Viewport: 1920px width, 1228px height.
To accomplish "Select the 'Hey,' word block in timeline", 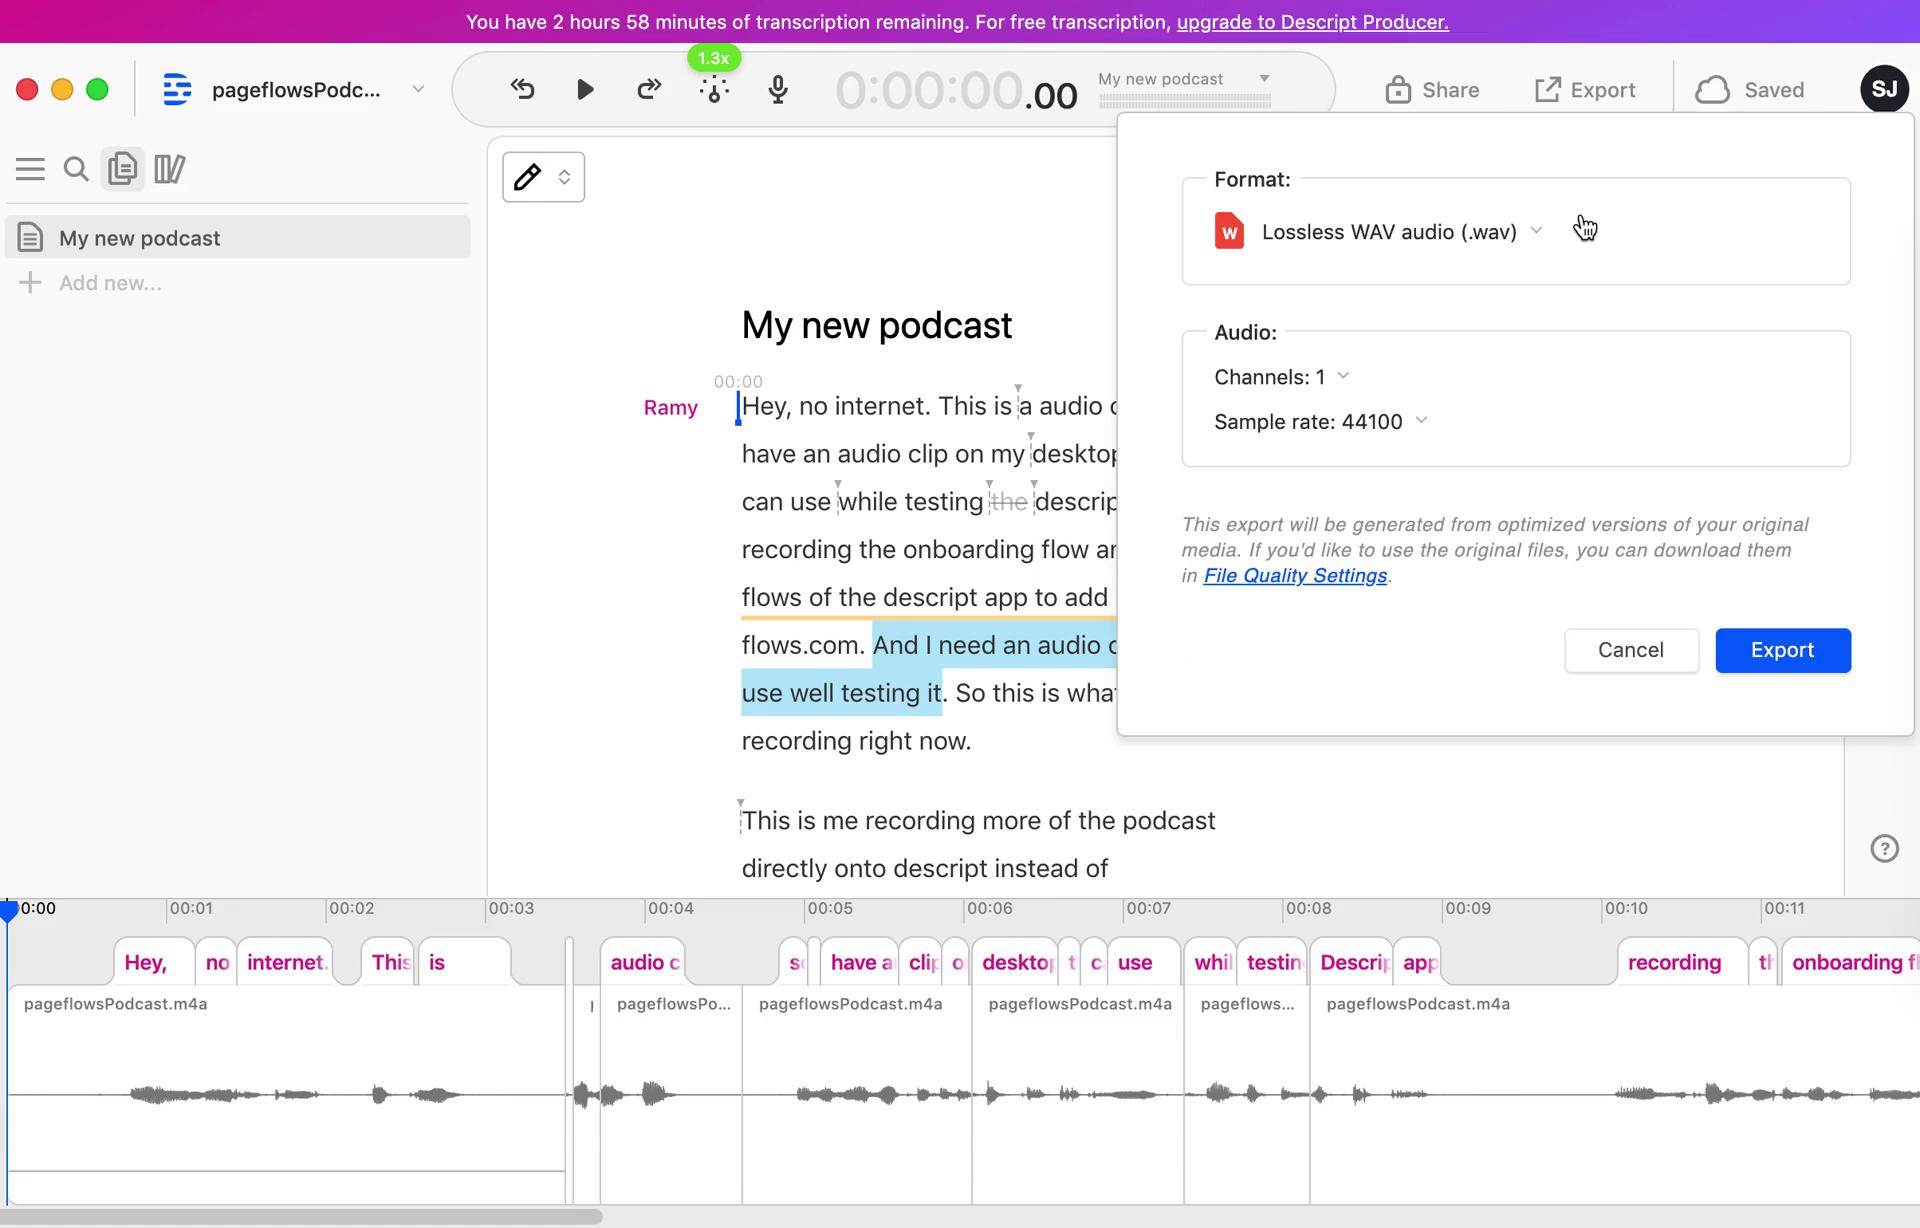I will coord(152,962).
